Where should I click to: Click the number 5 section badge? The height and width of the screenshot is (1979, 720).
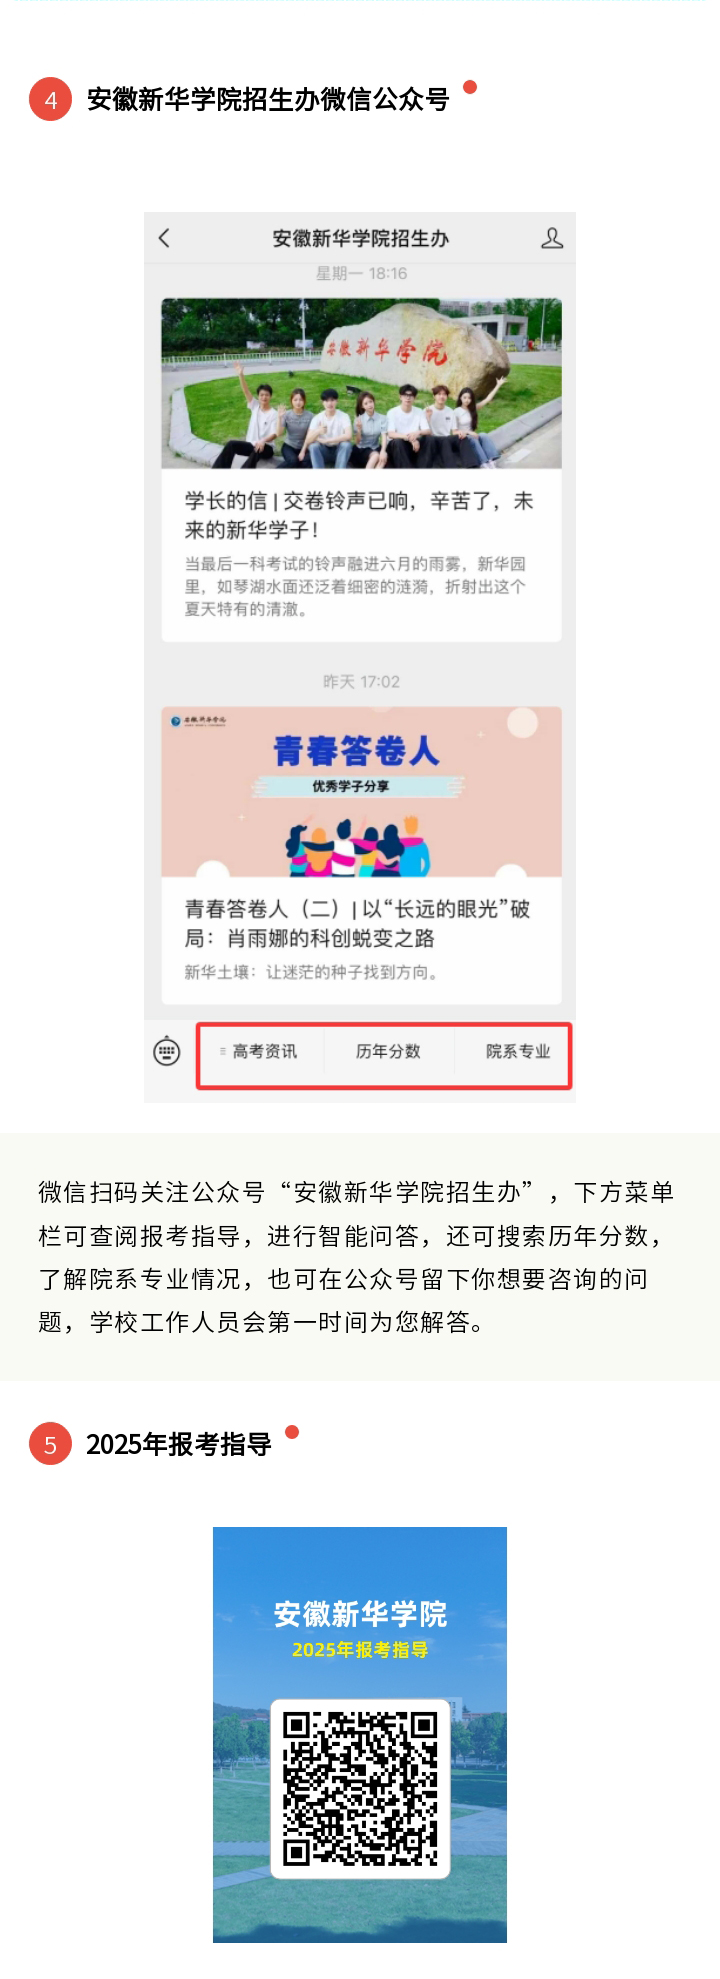(x=50, y=1444)
